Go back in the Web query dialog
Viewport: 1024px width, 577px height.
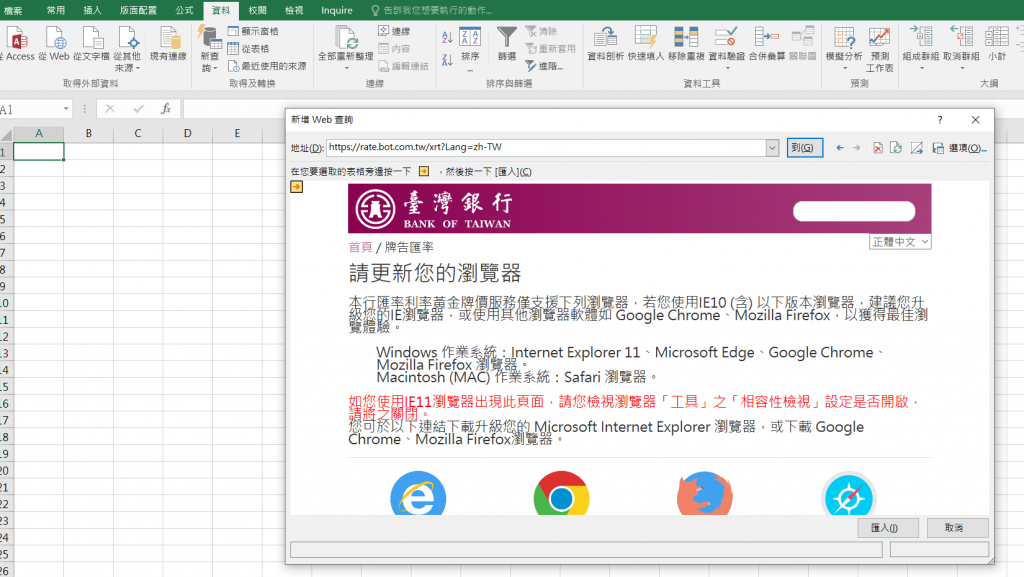pyautogui.click(x=840, y=148)
